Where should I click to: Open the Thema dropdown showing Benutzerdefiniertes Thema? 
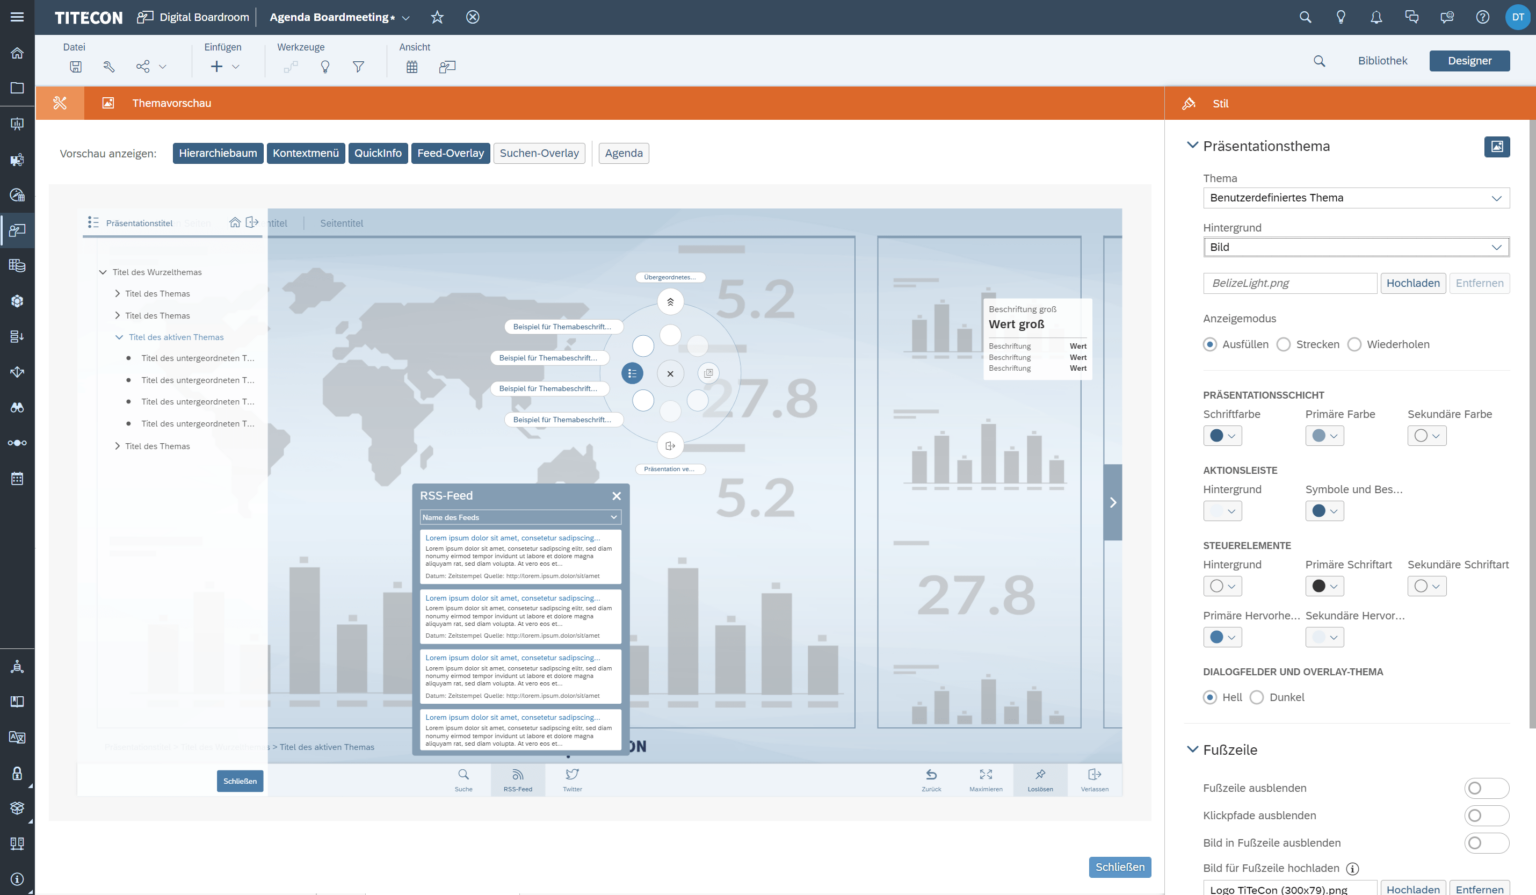1355,197
